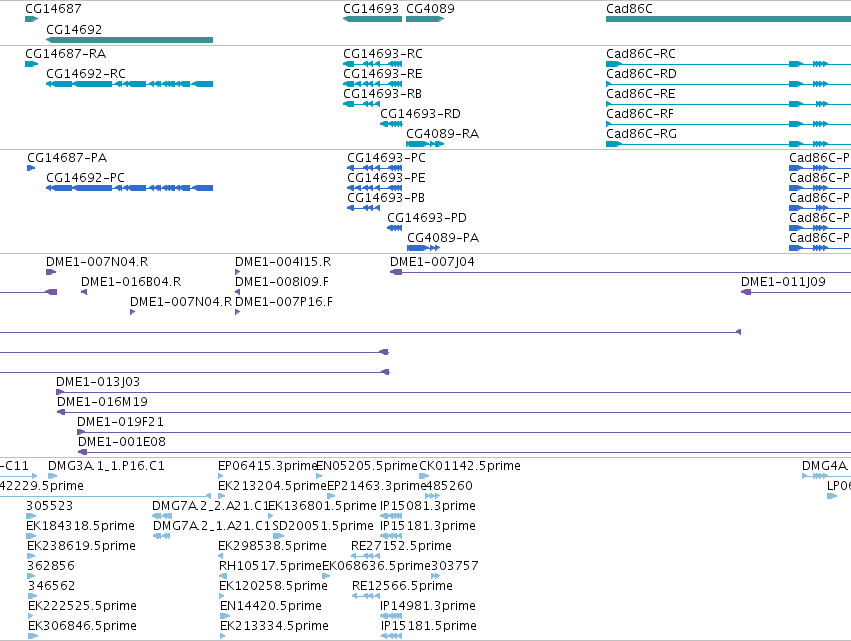This screenshot has height=641, width=851.
Task: Select protein CG14693-PC label
Action: [x=386, y=158]
